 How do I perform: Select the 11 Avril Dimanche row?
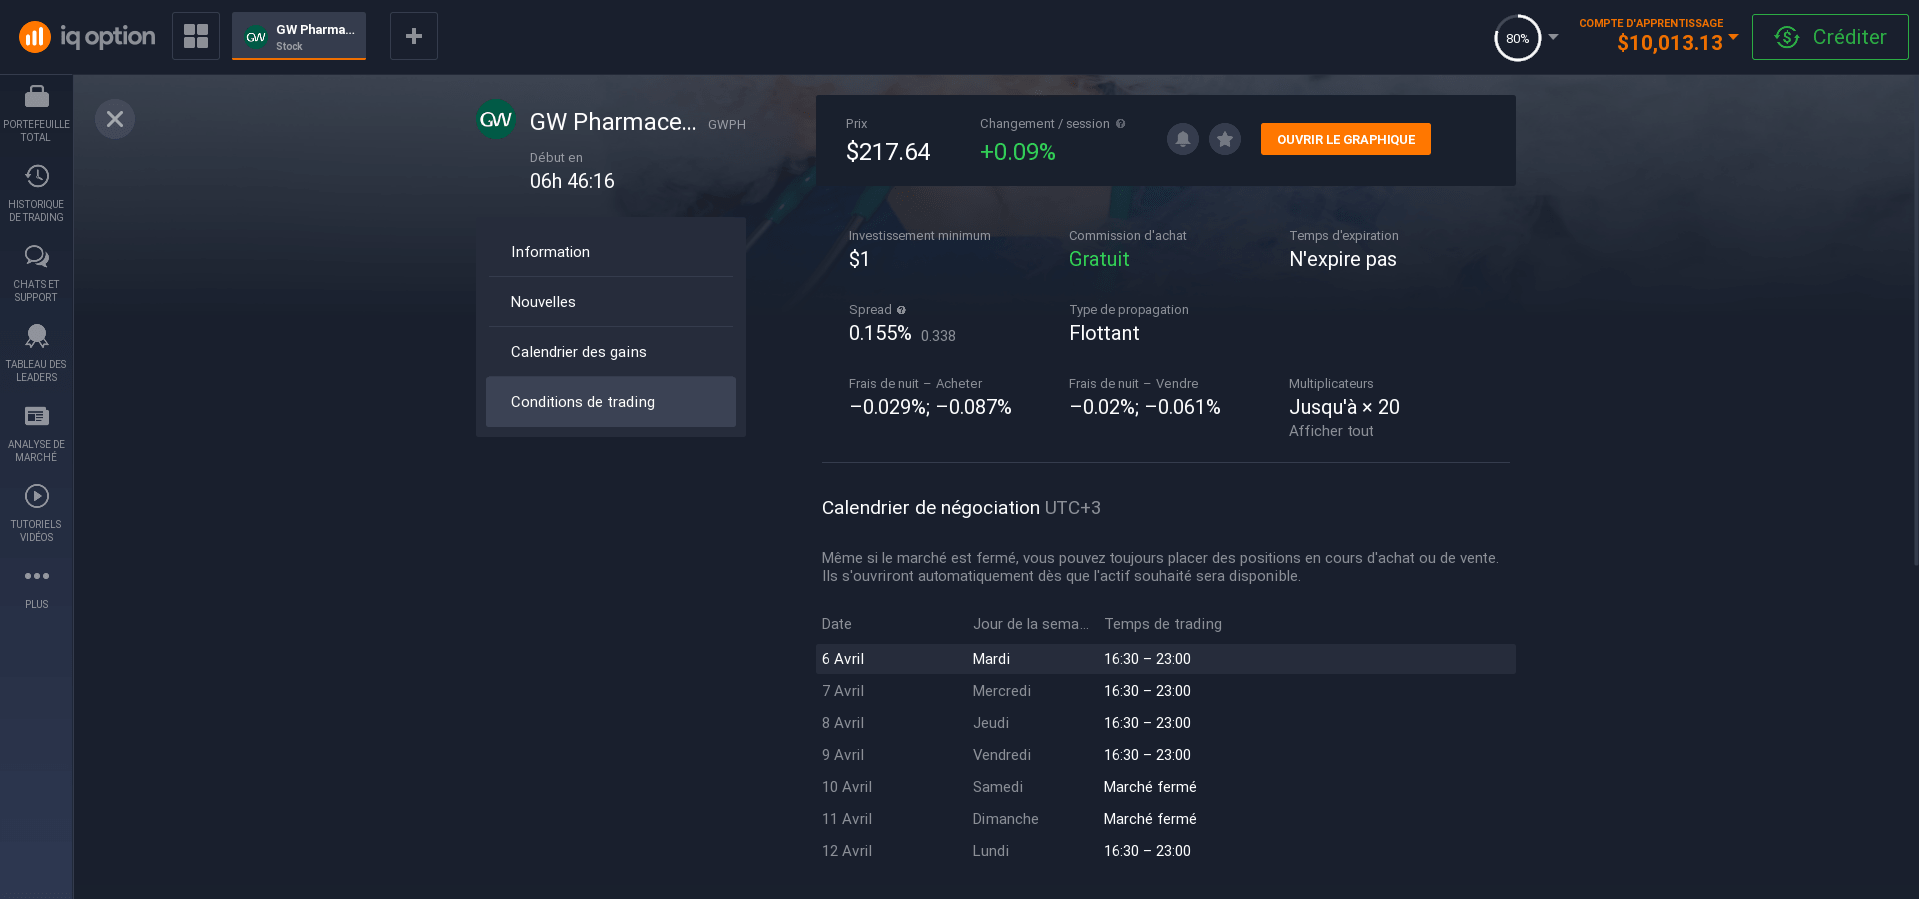point(1166,819)
